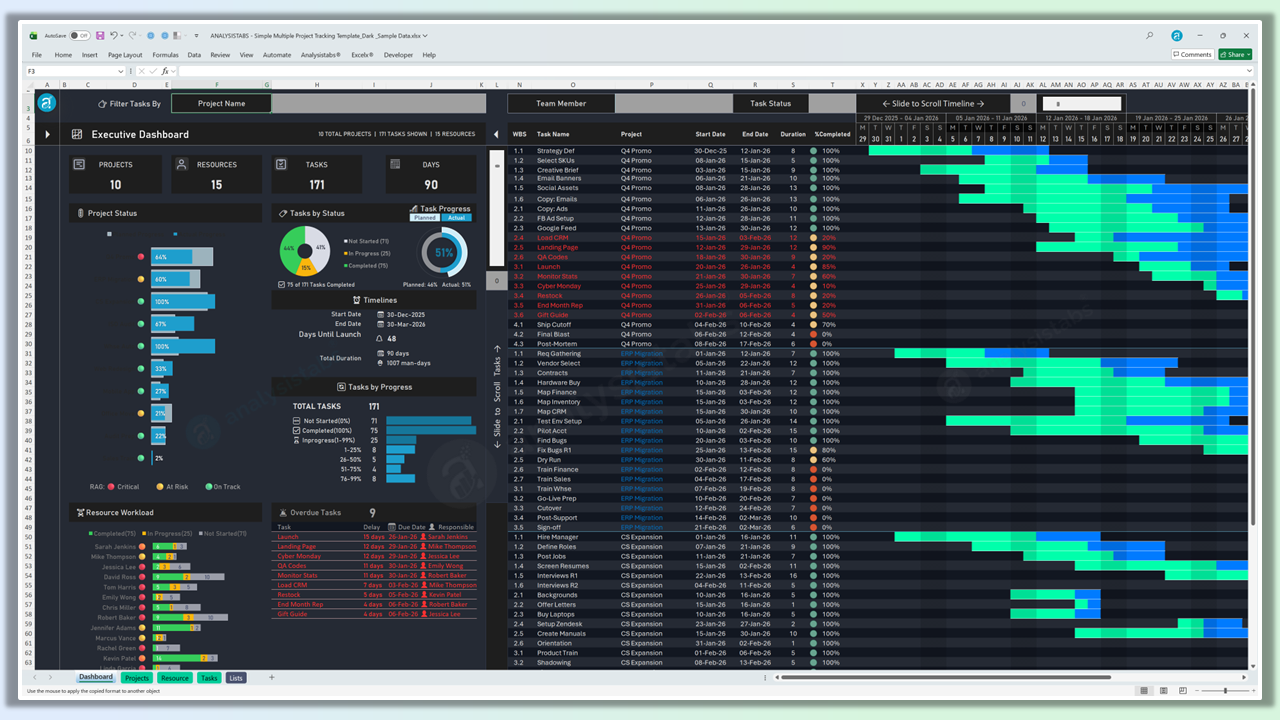
Task: Open the Search magnifier in the title bar
Action: click(x=1151, y=35)
